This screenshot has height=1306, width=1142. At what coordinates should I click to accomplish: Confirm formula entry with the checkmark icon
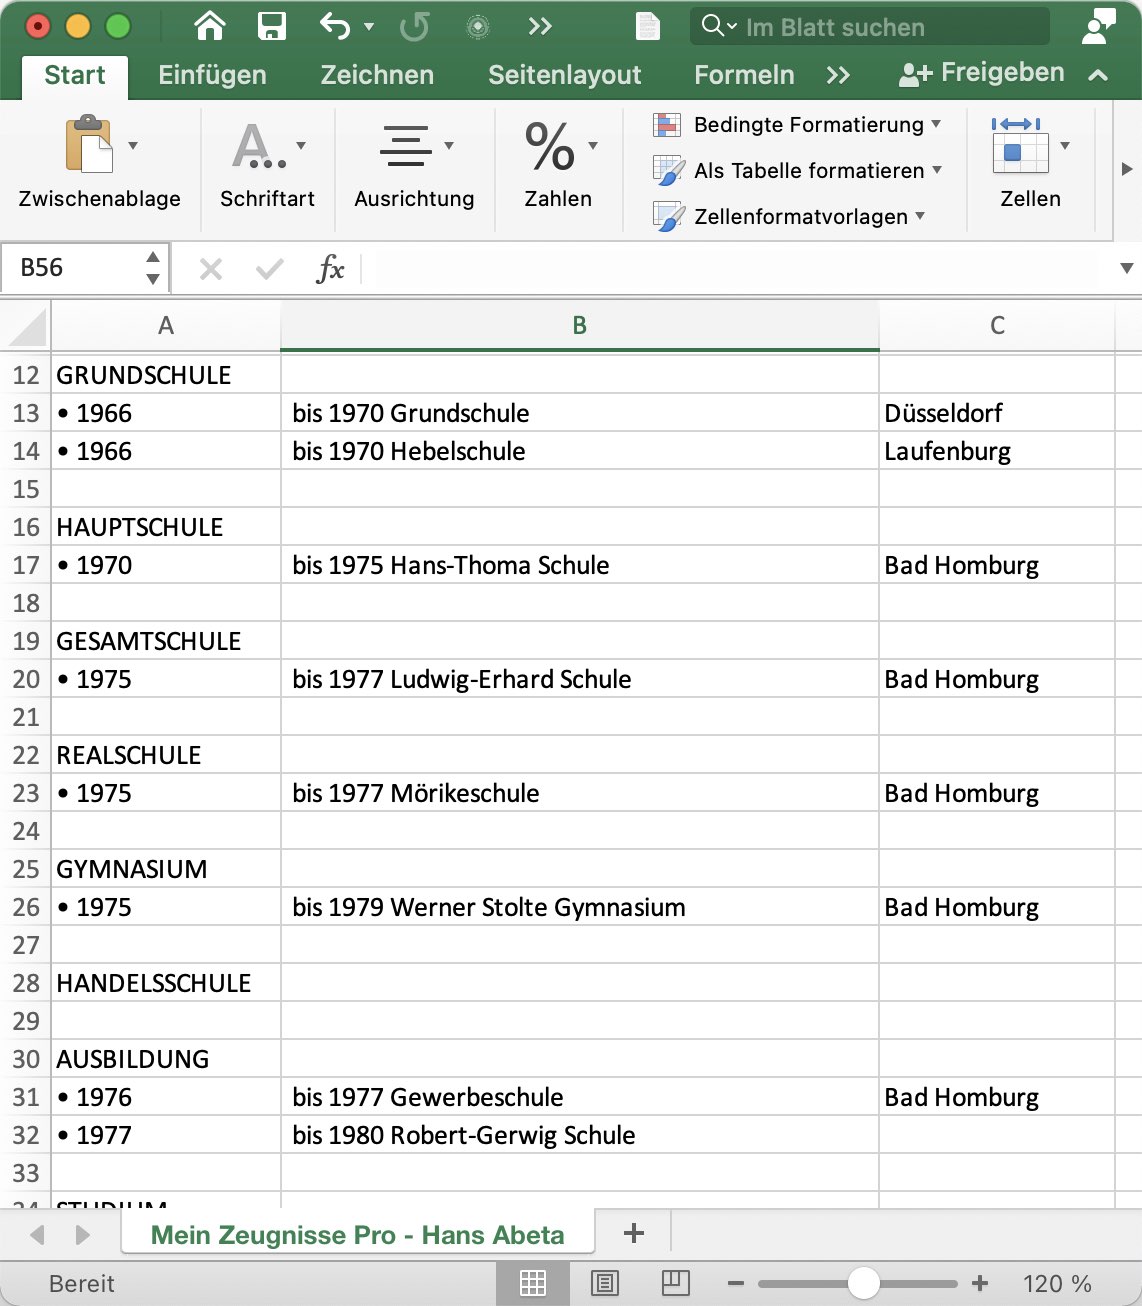coord(270,268)
